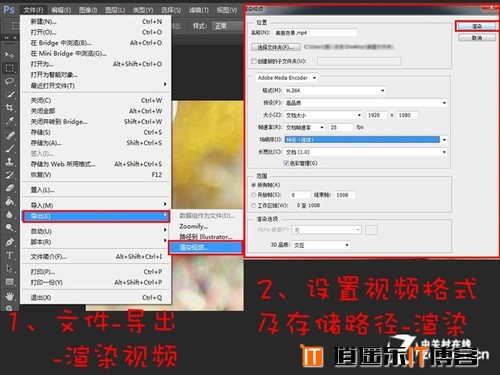Select the Spot Healing Brush tool
This screenshot has width=500, height=375.
pos(9,135)
